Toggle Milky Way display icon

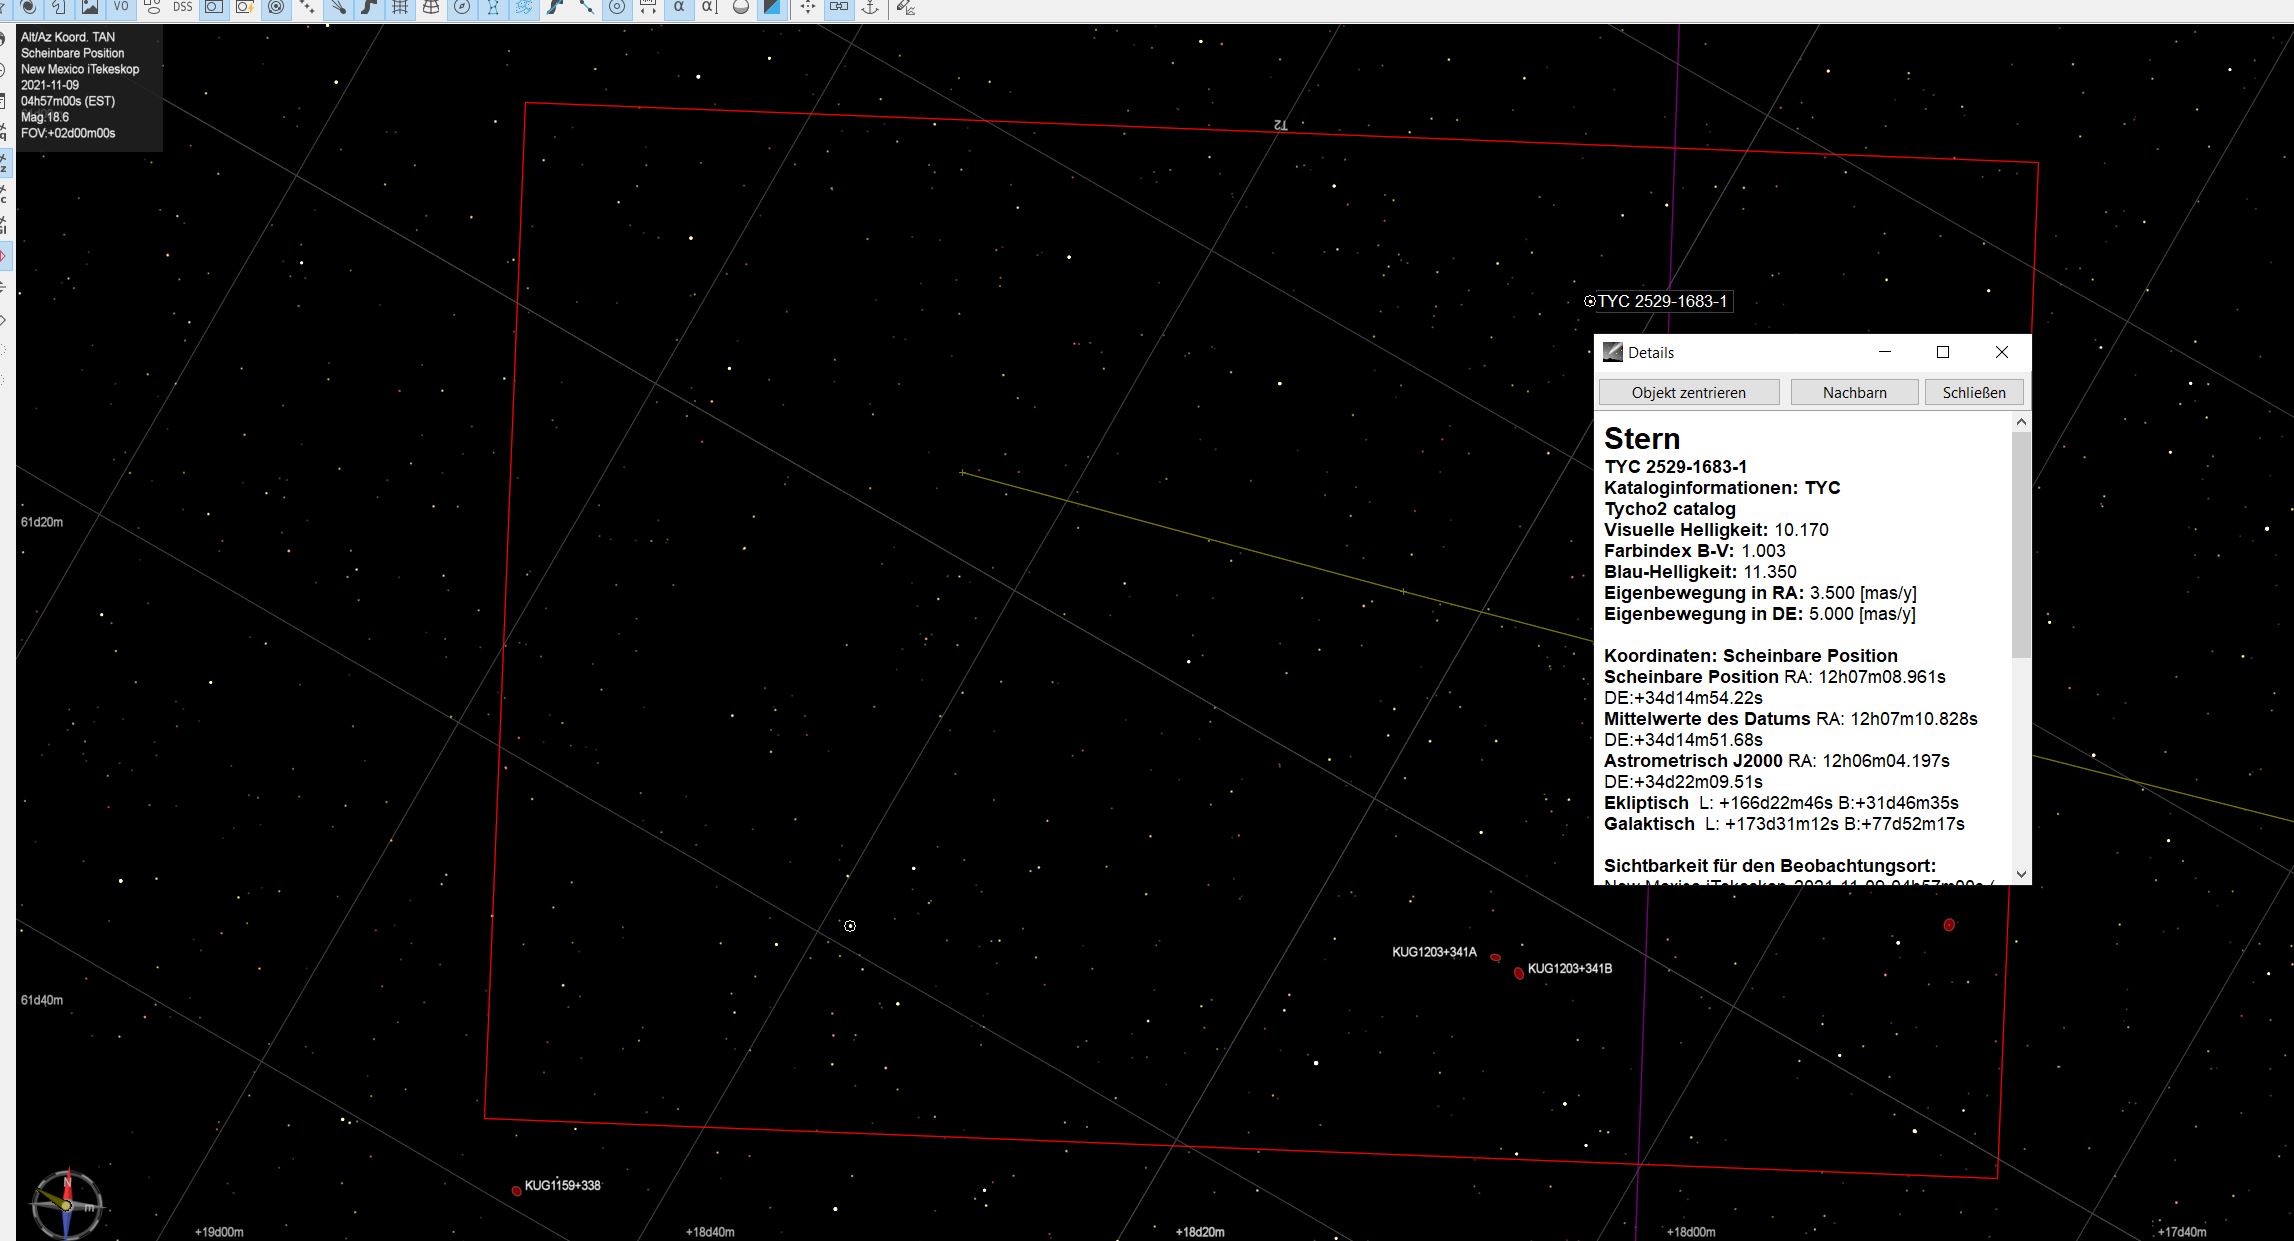(524, 7)
